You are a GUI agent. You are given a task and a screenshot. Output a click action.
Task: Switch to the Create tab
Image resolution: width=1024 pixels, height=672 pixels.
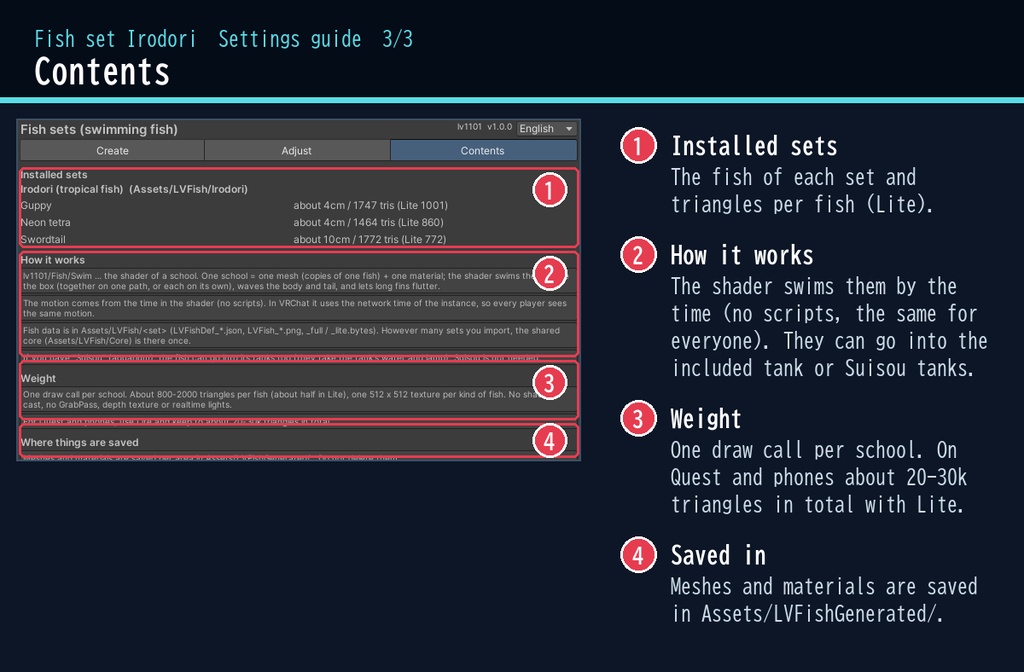point(112,150)
